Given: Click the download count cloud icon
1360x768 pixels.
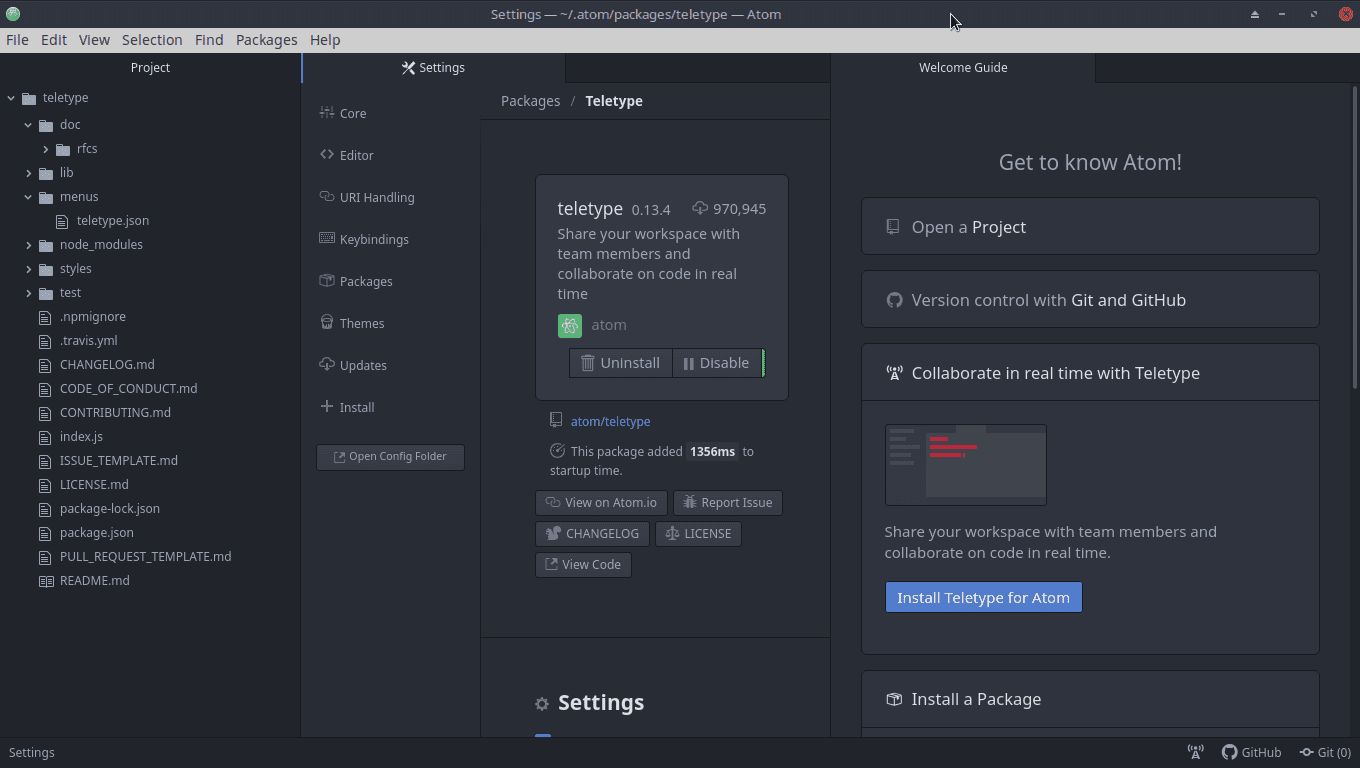Looking at the screenshot, I should (x=700, y=209).
